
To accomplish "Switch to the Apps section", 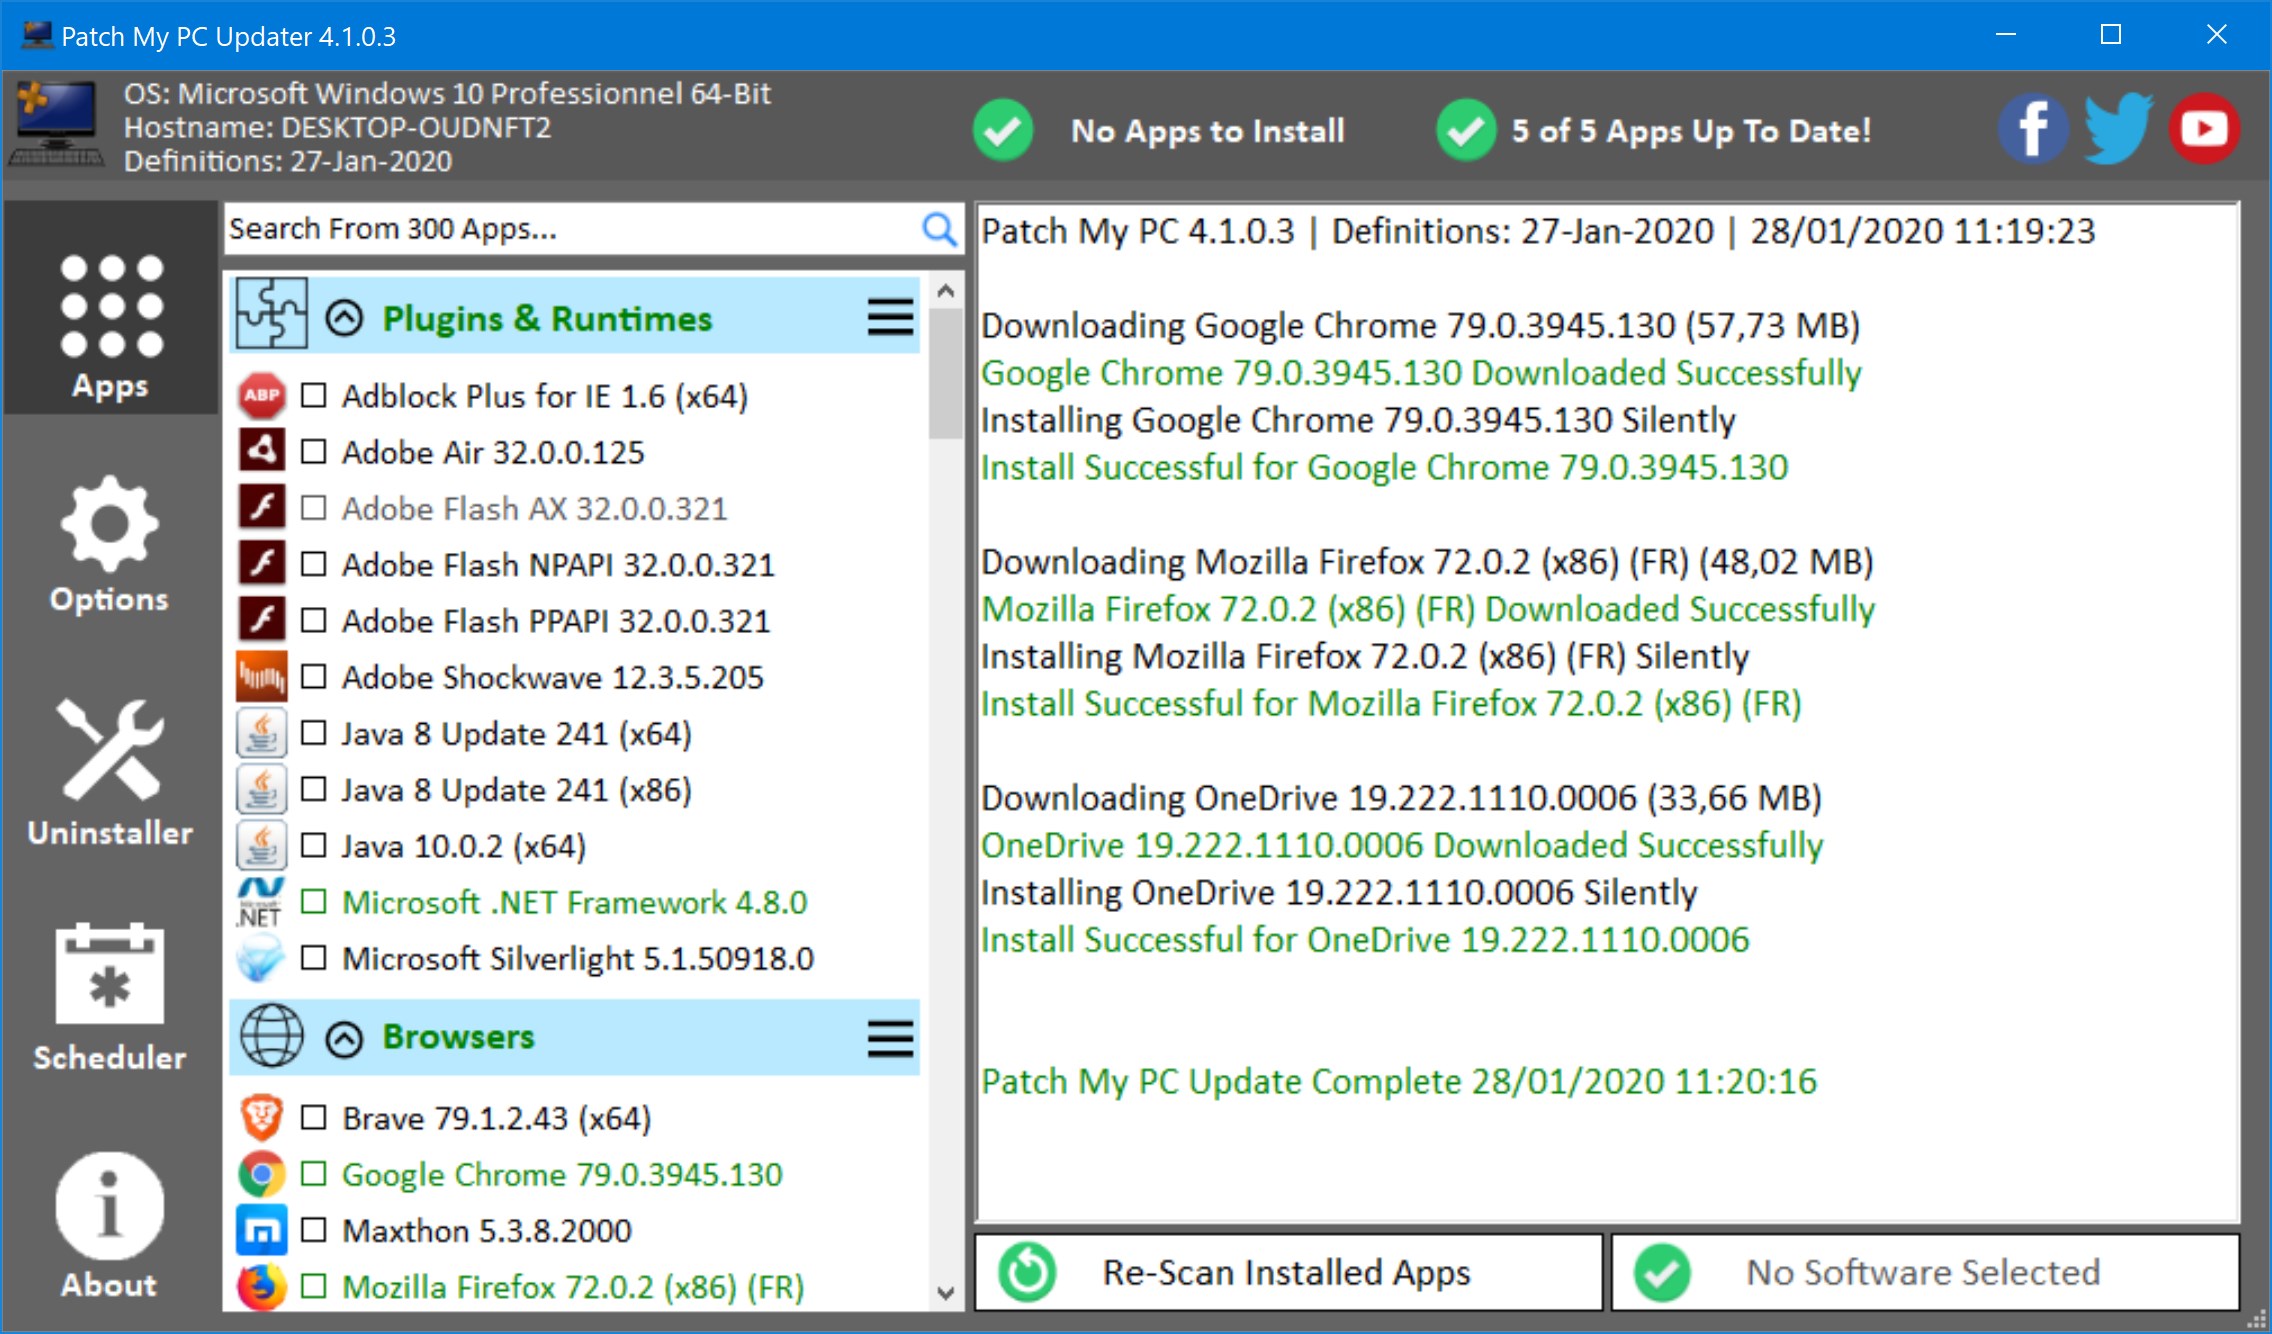I will pyautogui.click(x=110, y=308).
